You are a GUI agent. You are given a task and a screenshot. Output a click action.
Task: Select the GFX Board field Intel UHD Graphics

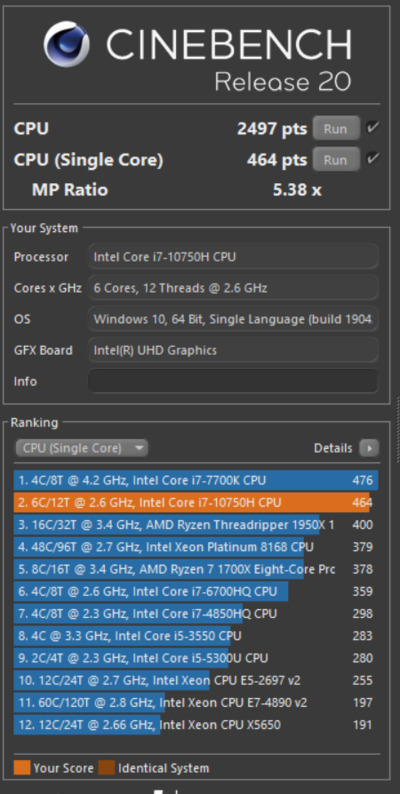click(x=233, y=350)
